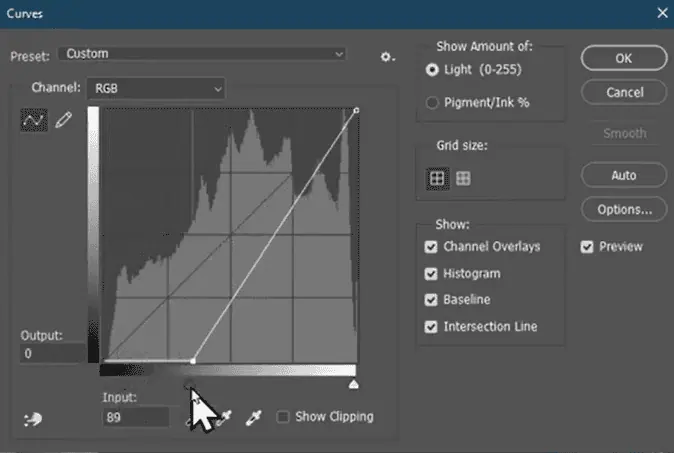
Task: Enable Show Clipping checkbox
Action: 283,416
